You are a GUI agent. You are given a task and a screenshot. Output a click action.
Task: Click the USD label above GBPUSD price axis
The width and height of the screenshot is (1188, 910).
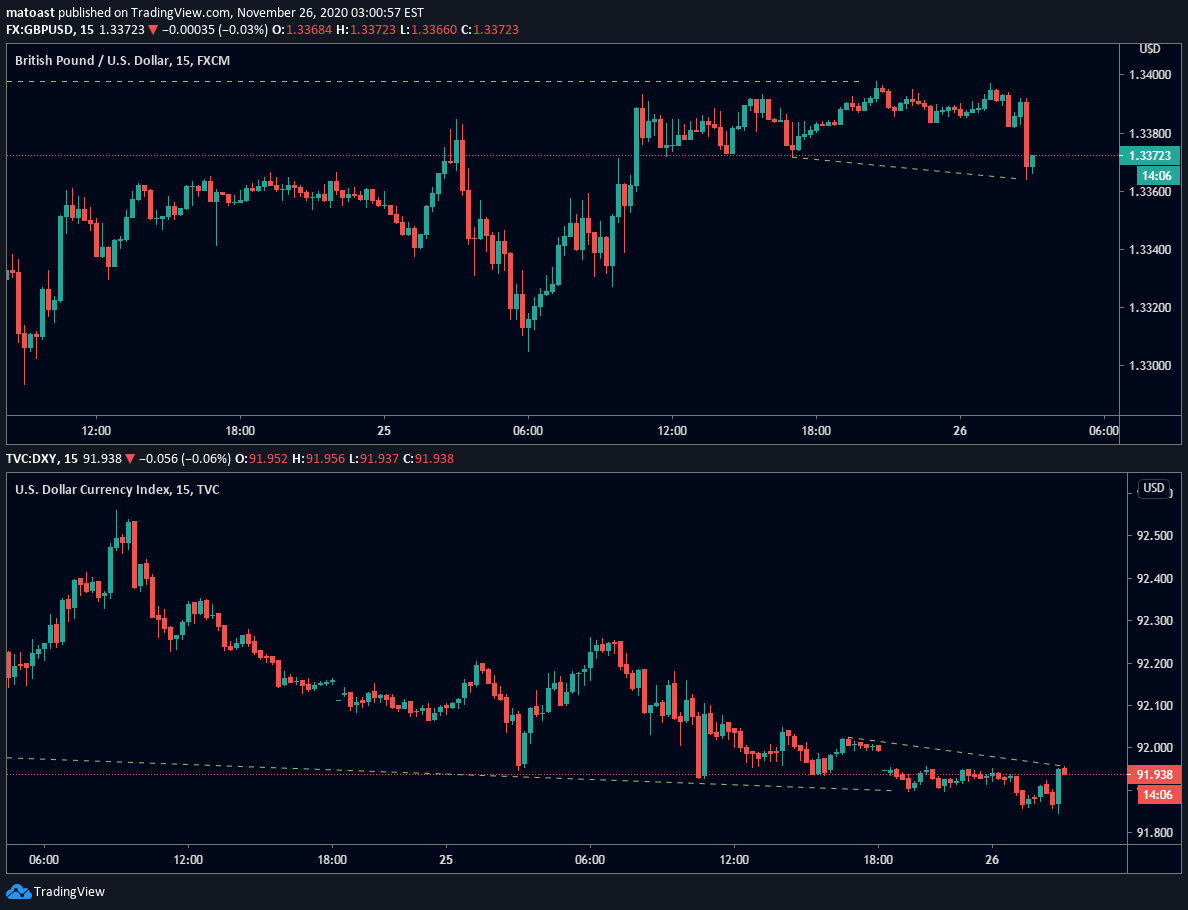click(1149, 48)
